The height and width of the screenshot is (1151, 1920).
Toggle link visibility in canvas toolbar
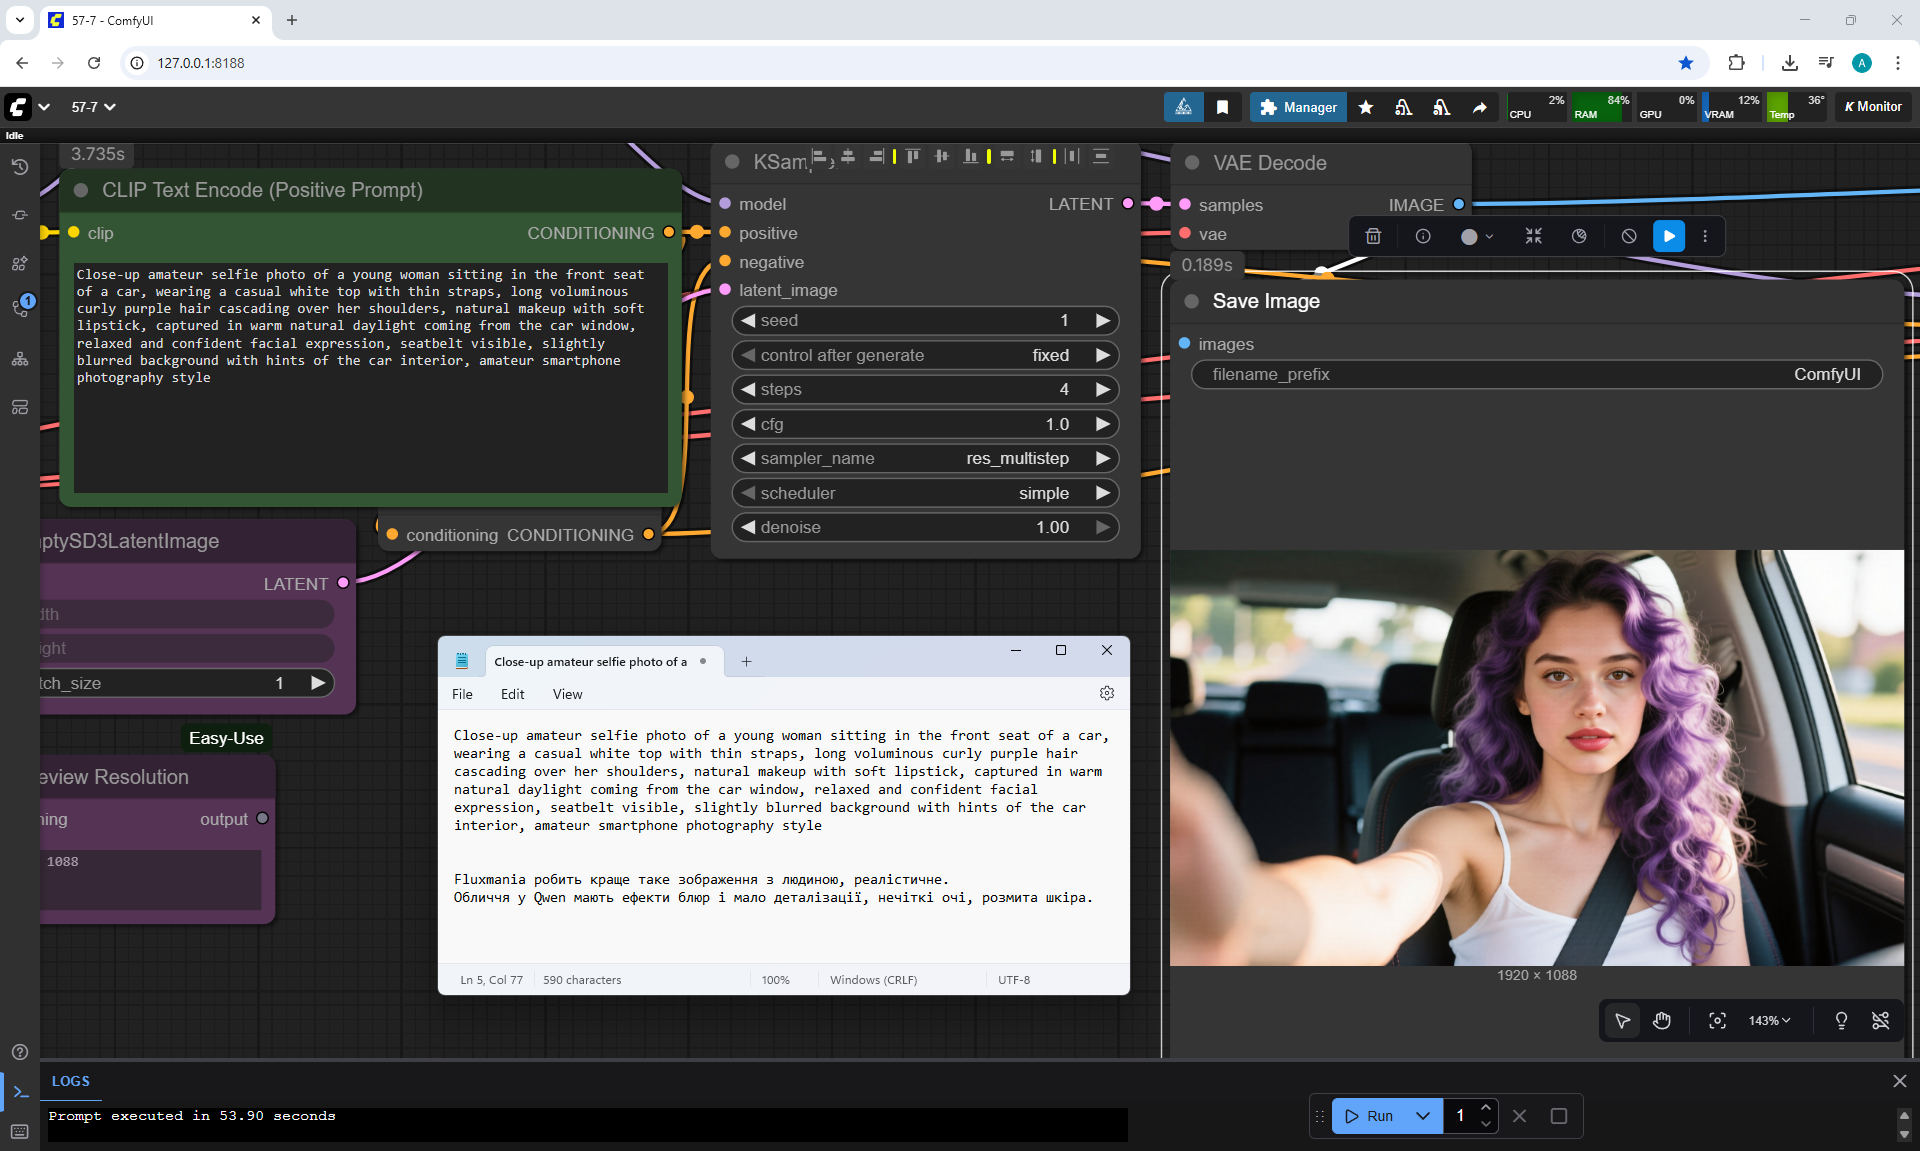pyautogui.click(x=1880, y=1020)
